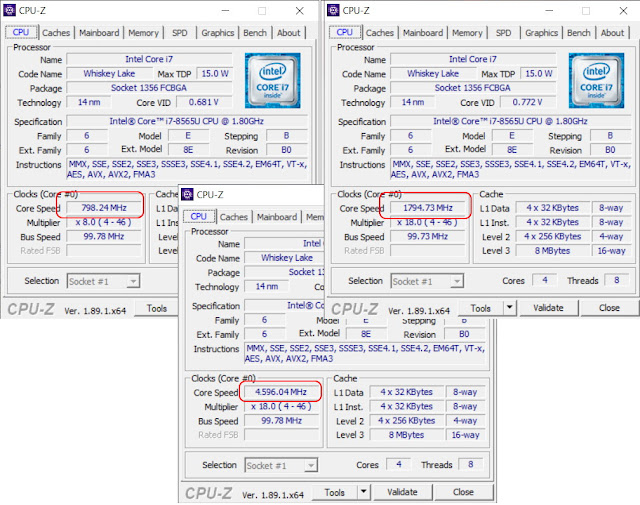The image size is (640, 505).
Task: Expand Tools dropdown arrow in bottom-center window
Action: pyautogui.click(x=363, y=492)
